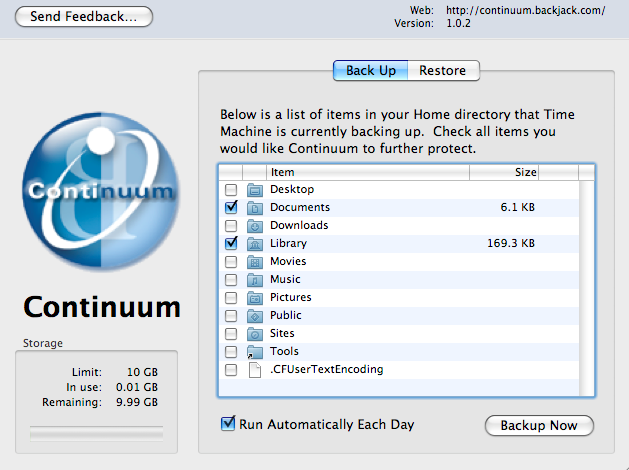Click the Tools alias folder icon
This screenshot has width=629, height=470.
pos(255,352)
